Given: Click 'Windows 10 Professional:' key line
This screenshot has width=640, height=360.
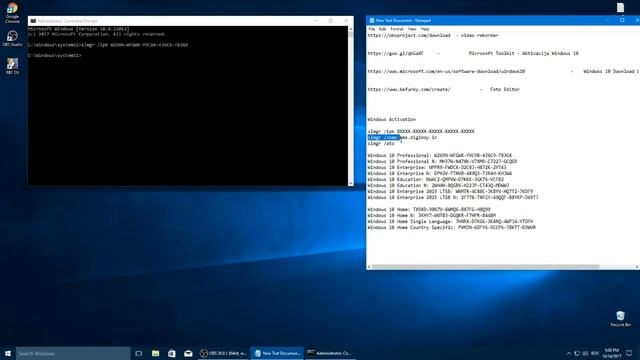Looking at the screenshot, I should [440, 156].
